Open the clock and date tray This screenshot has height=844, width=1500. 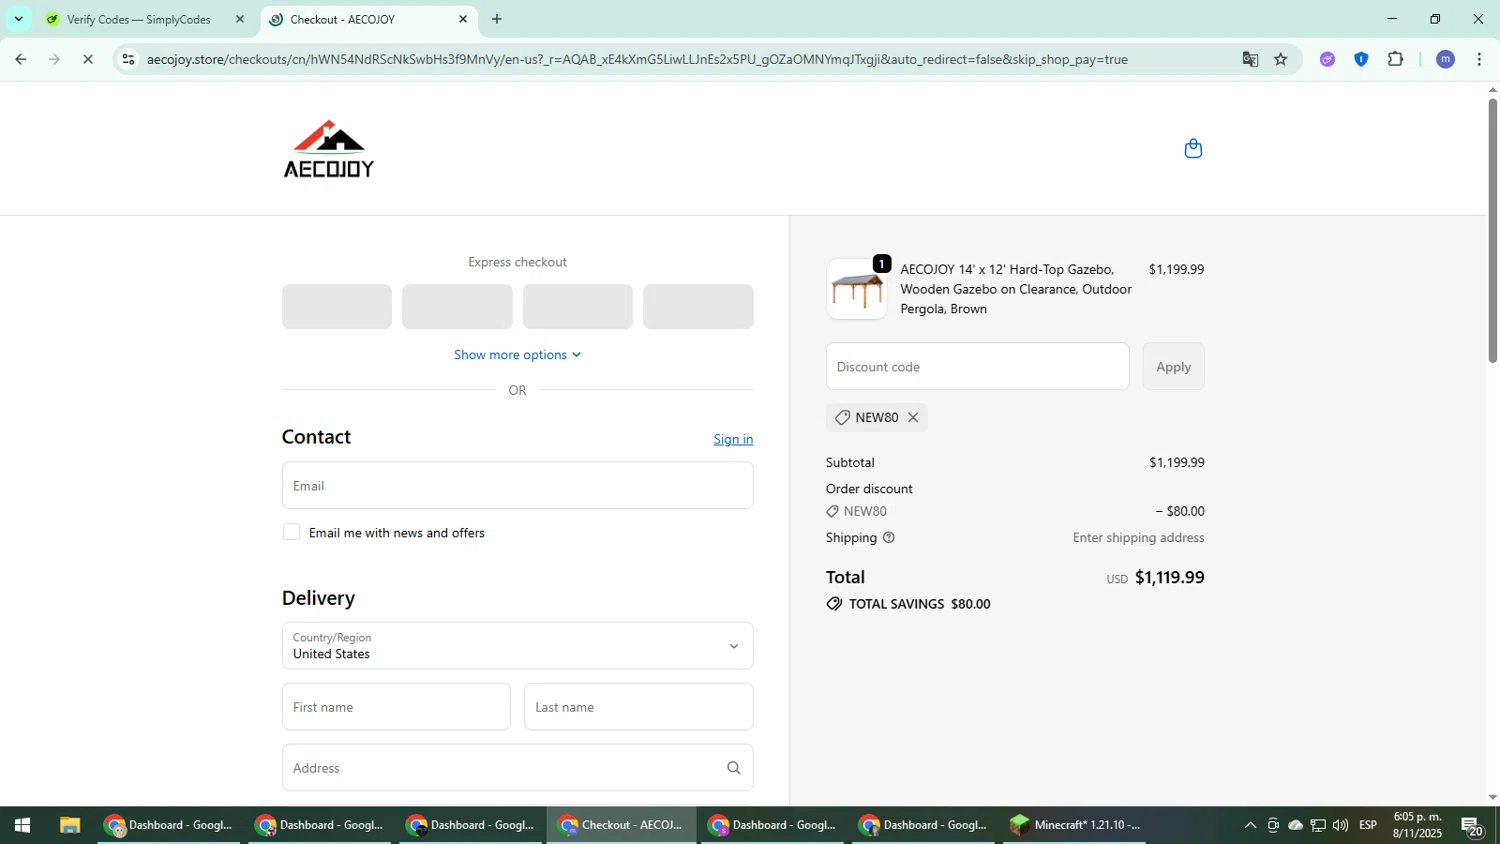click(1418, 826)
